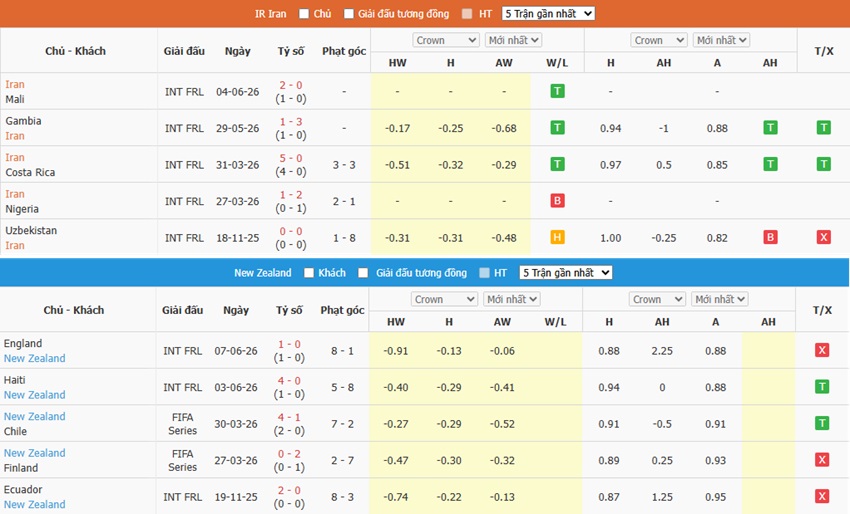Open Gambia team link
This screenshot has height=514, width=850.
(23, 121)
